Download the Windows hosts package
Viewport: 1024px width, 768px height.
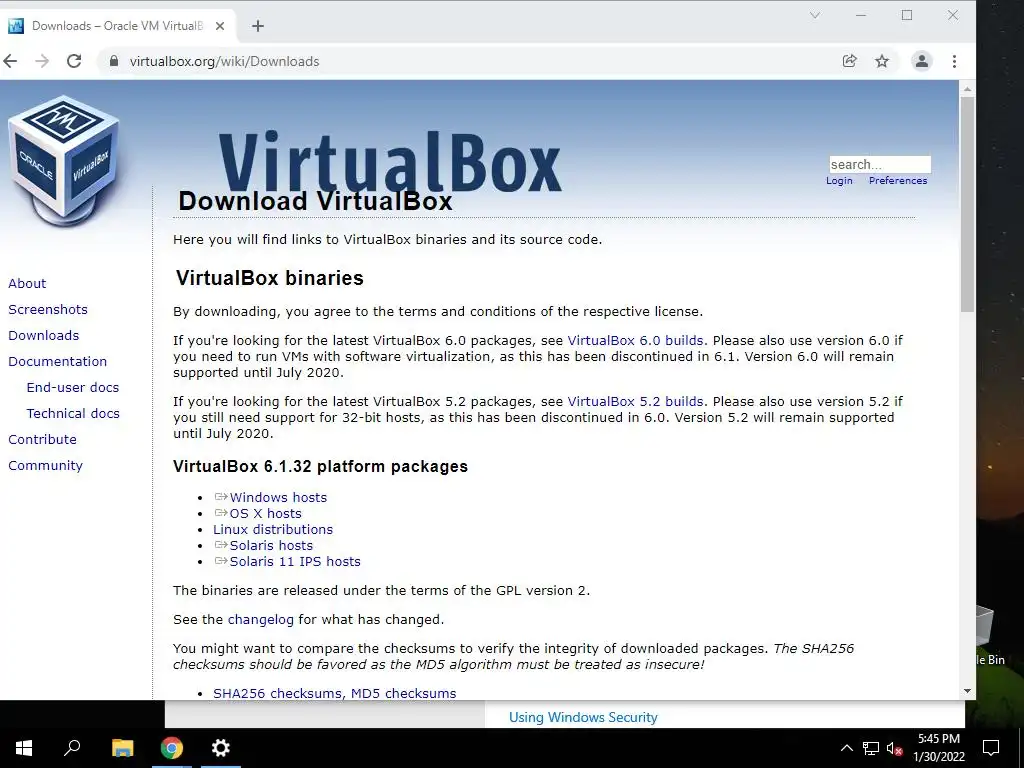(x=278, y=498)
